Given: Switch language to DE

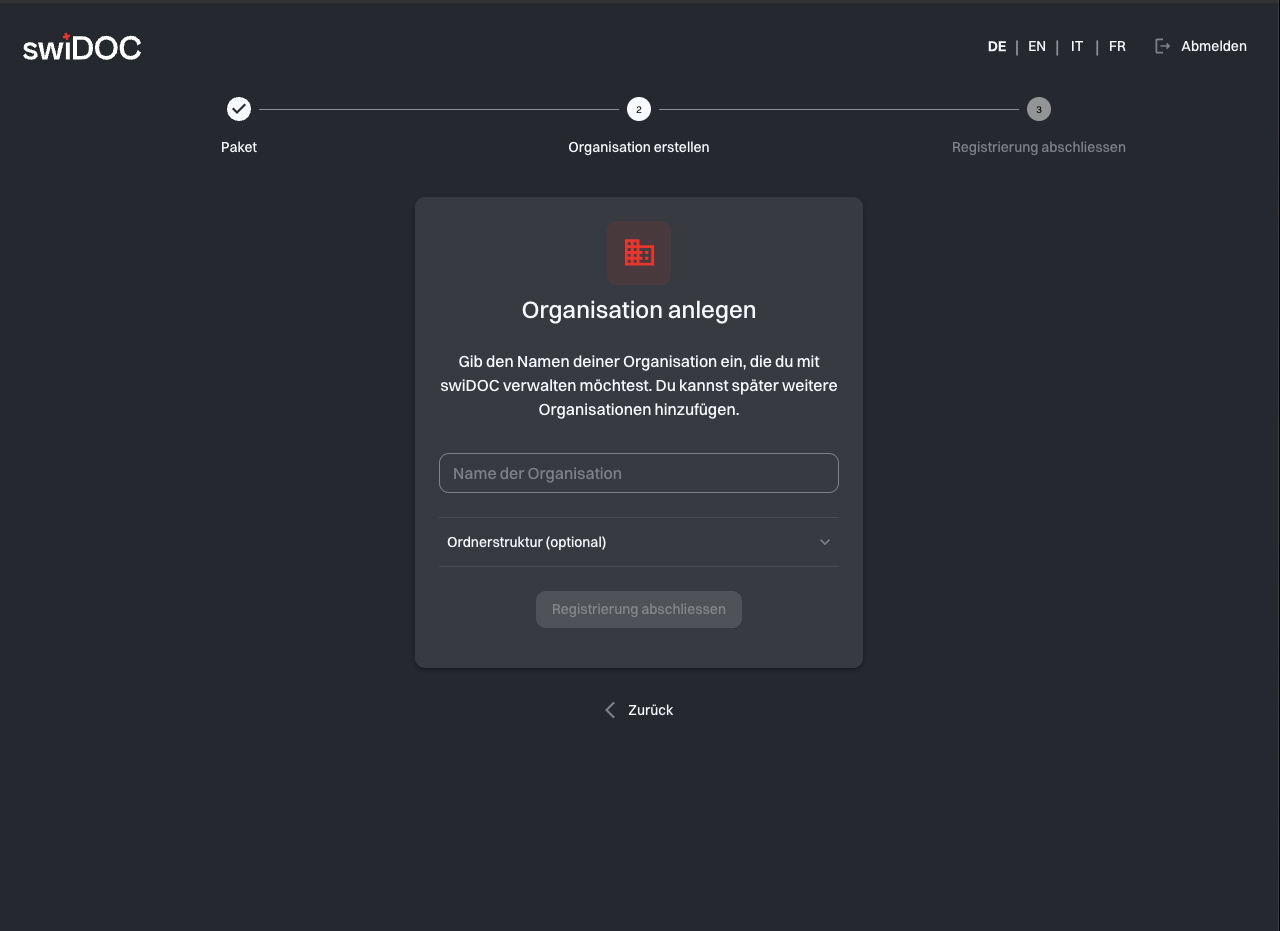Looking at the screenshot, I should pyautogui.click(x=997, y=46).
